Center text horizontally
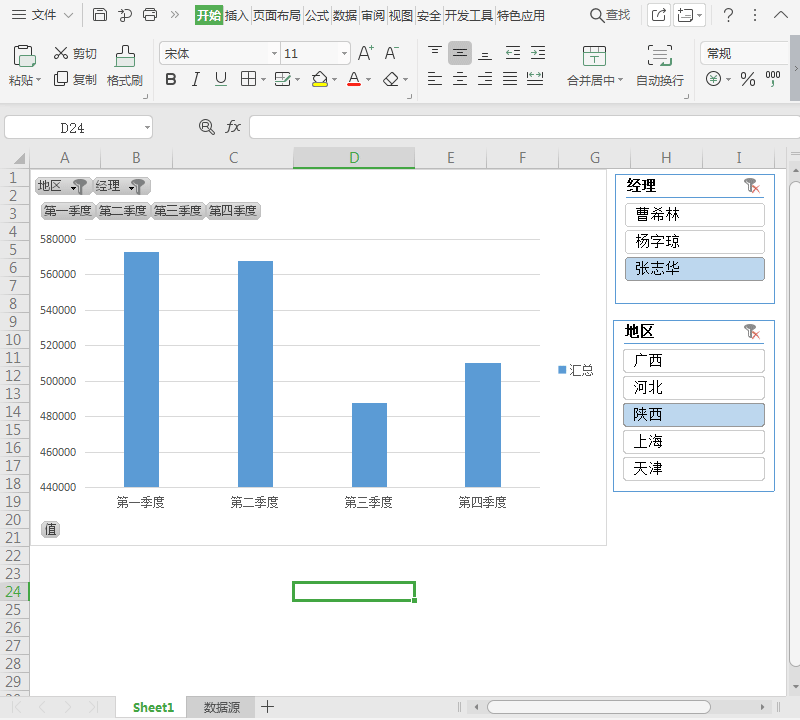The image size is (800, 720). (x=460, y=79)
